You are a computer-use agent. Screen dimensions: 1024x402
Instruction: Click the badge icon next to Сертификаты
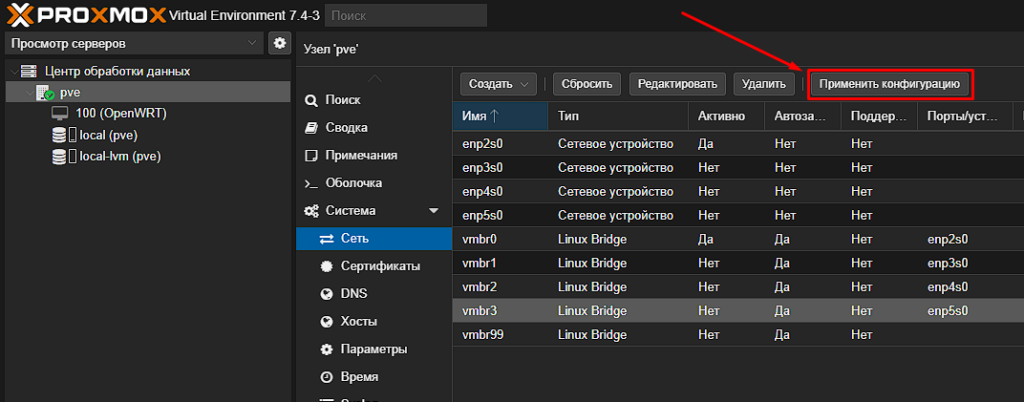[x=327, y=266]
